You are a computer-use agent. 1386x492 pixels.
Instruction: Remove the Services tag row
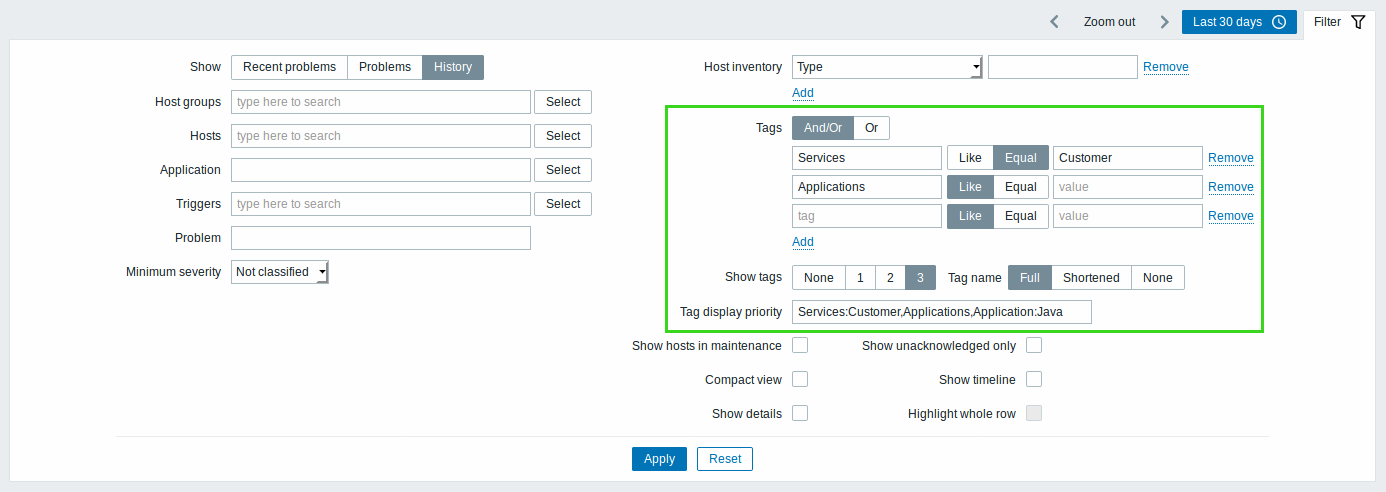(1231, 158)
